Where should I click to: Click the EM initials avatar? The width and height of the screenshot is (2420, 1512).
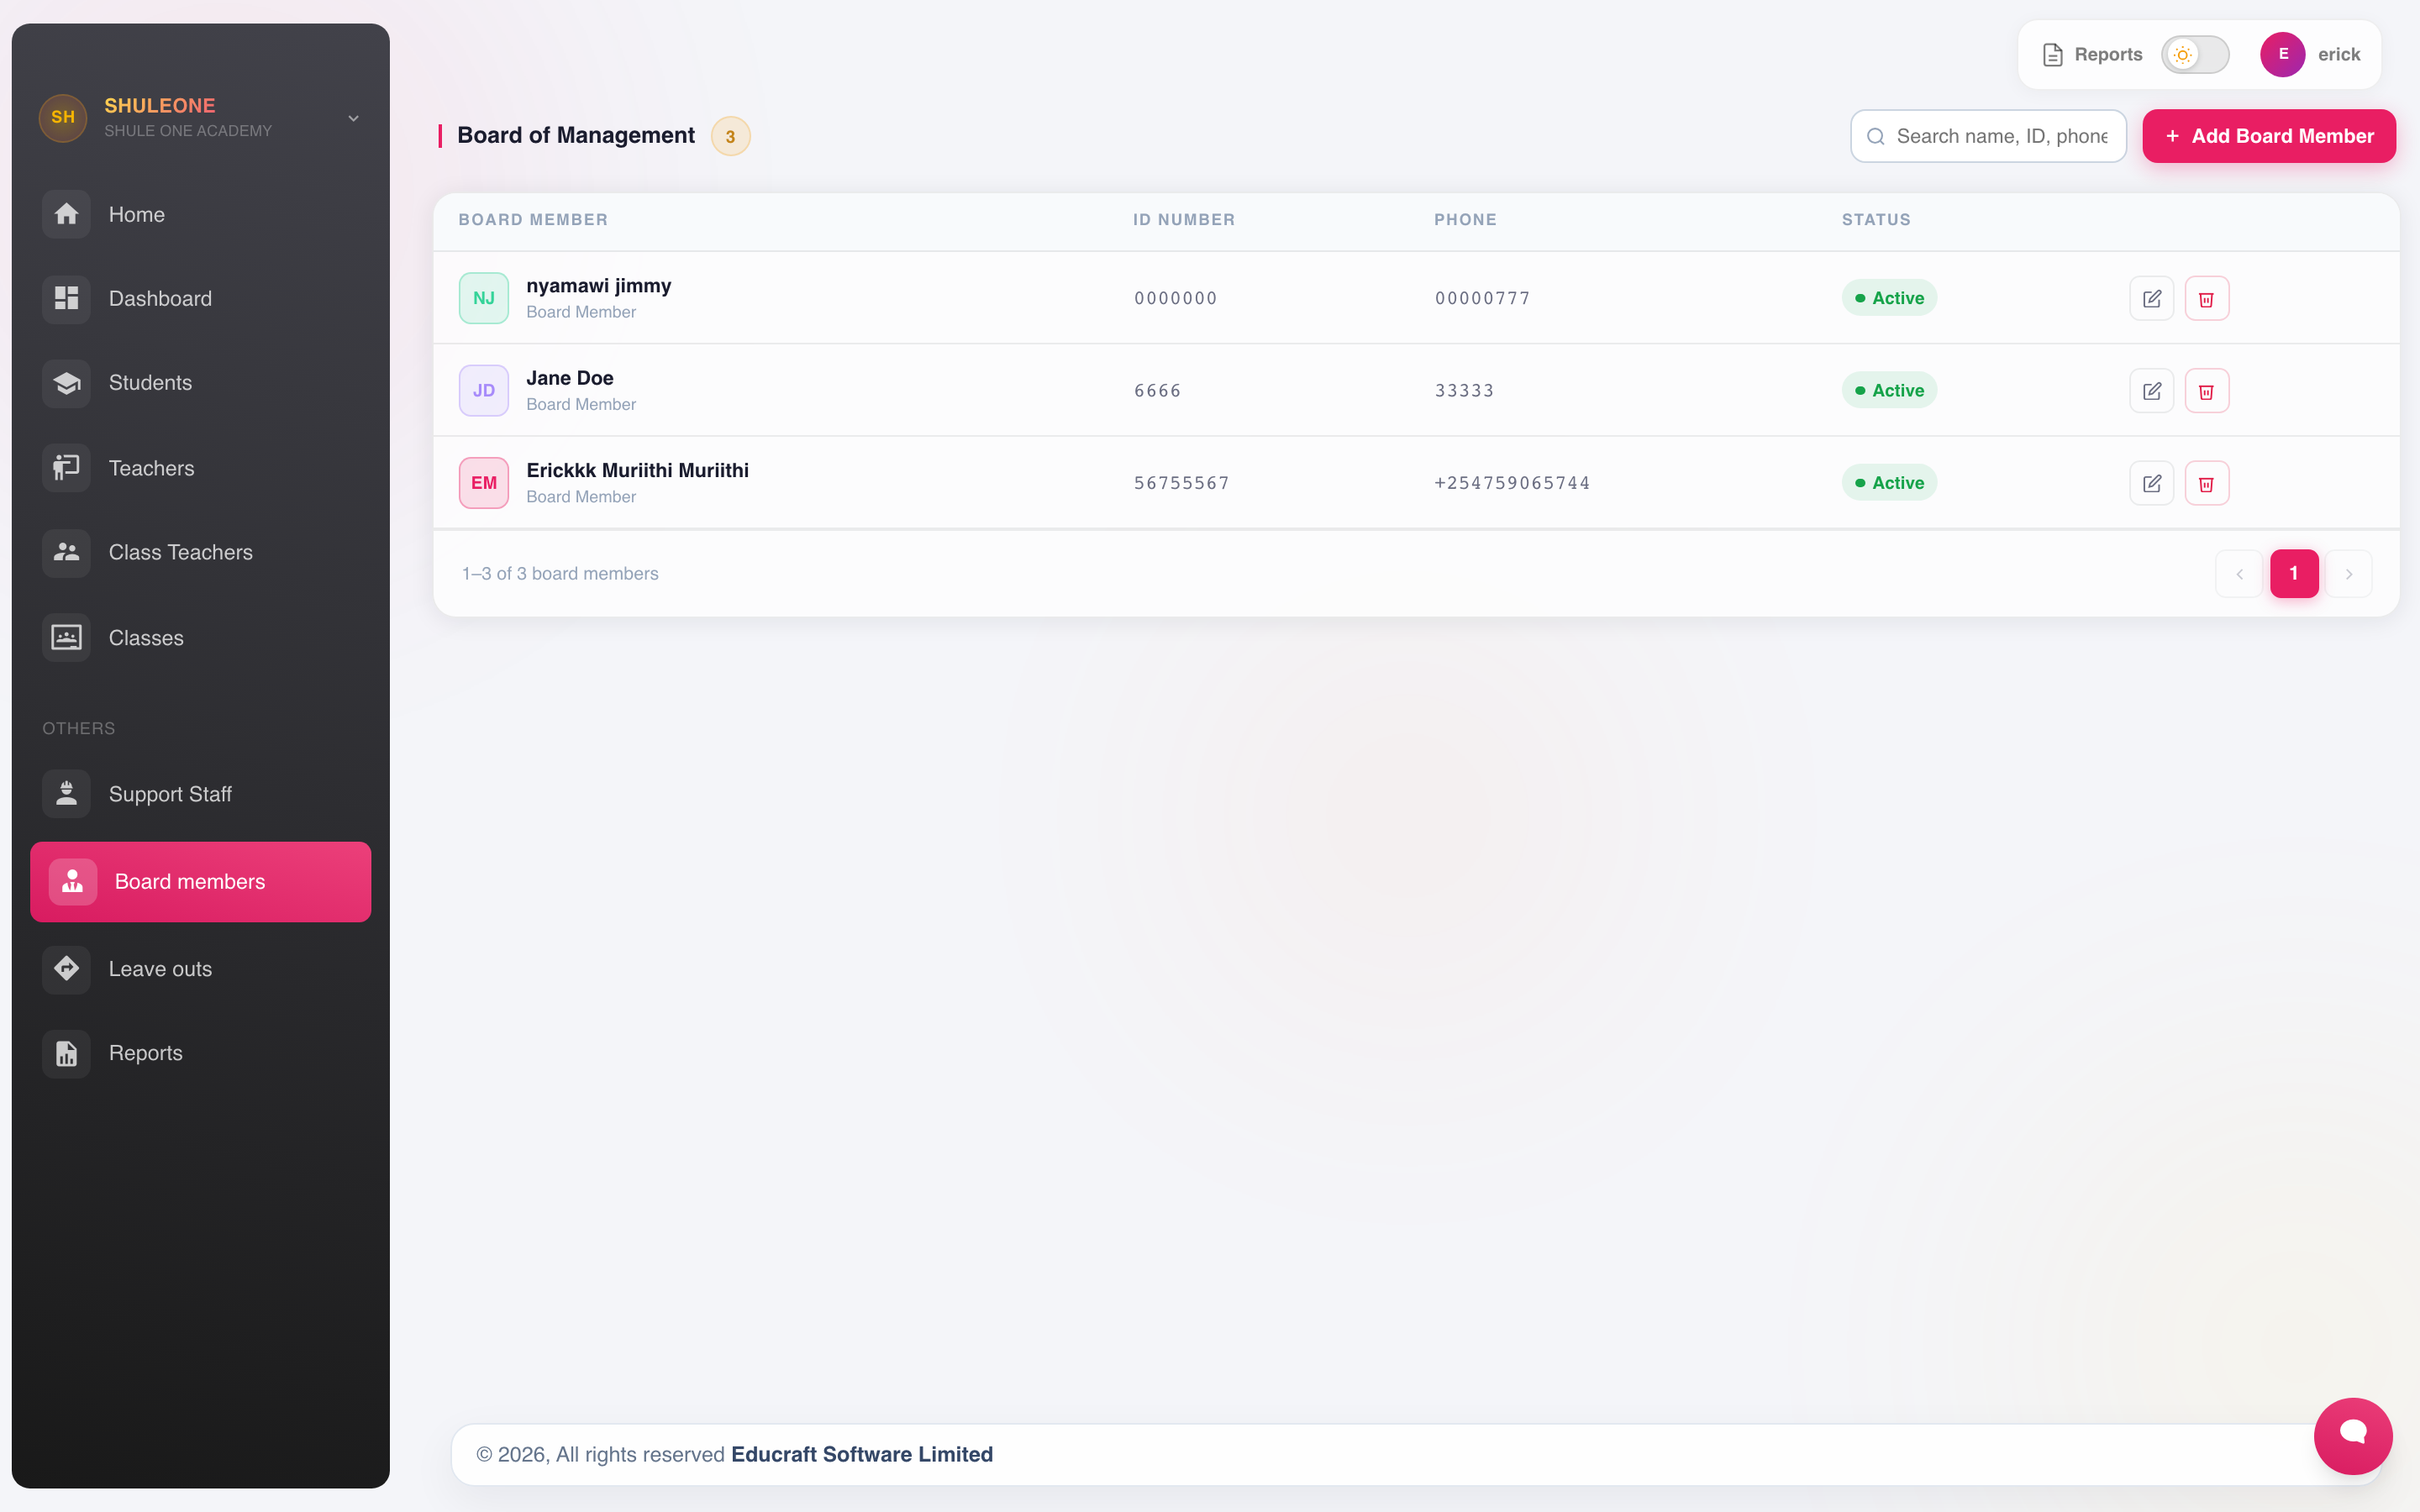coord(484,483)
